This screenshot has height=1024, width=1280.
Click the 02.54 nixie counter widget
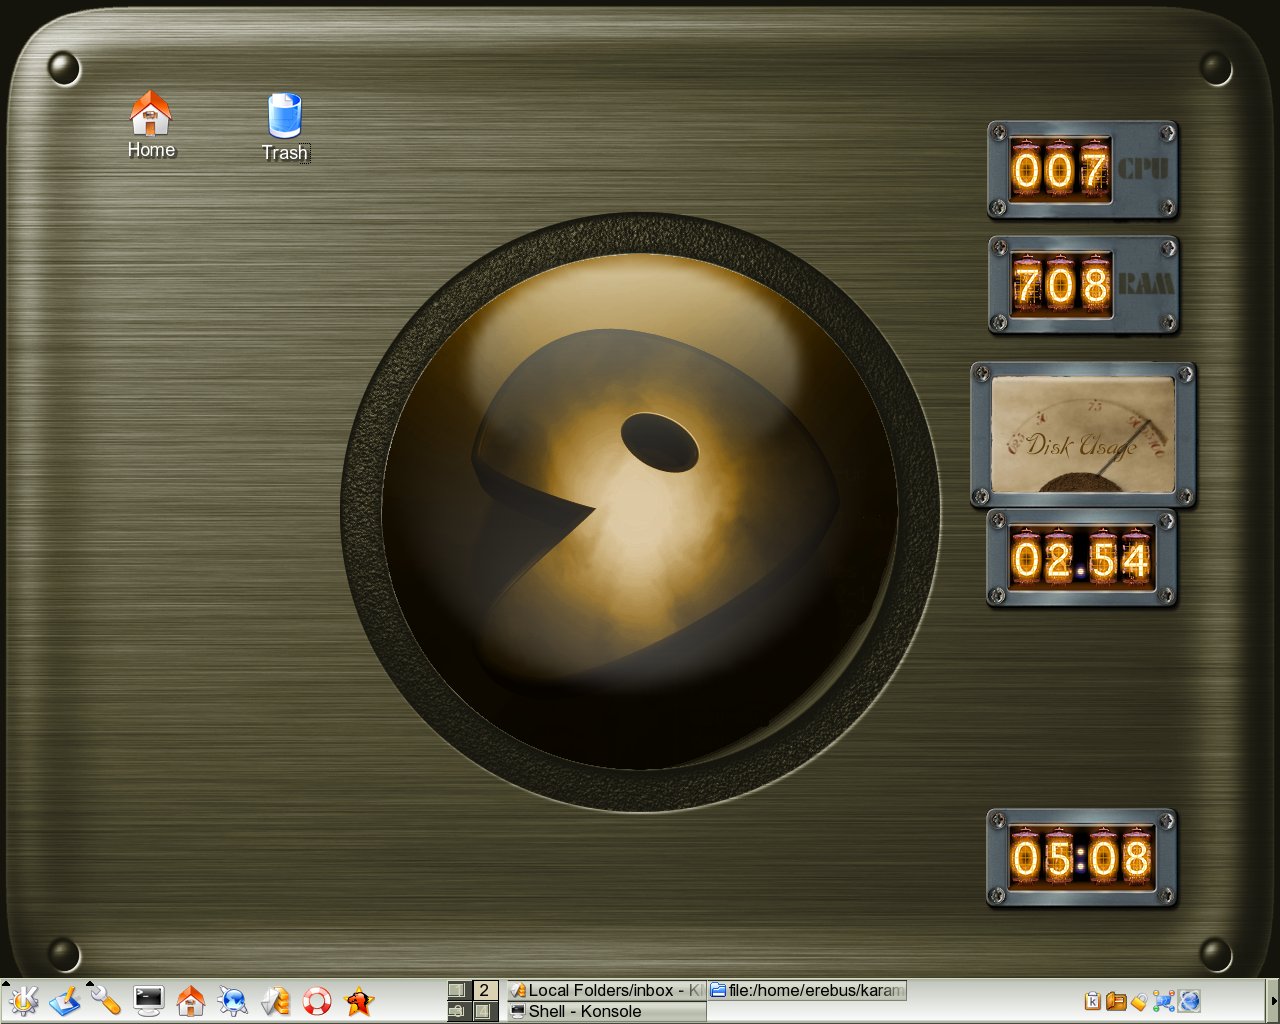tap(1081, 558)
